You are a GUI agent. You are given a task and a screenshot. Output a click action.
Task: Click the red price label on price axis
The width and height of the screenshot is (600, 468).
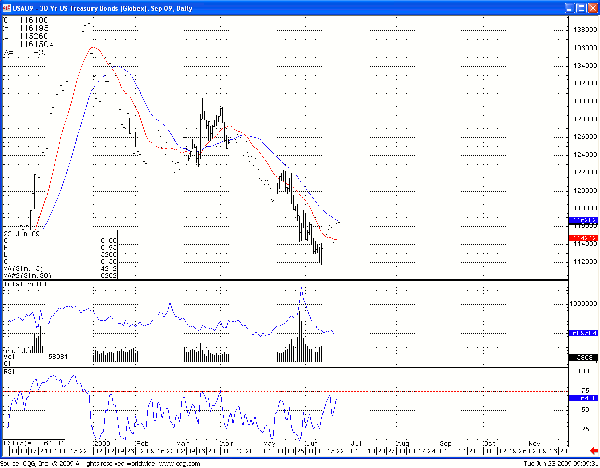(582, 238)
